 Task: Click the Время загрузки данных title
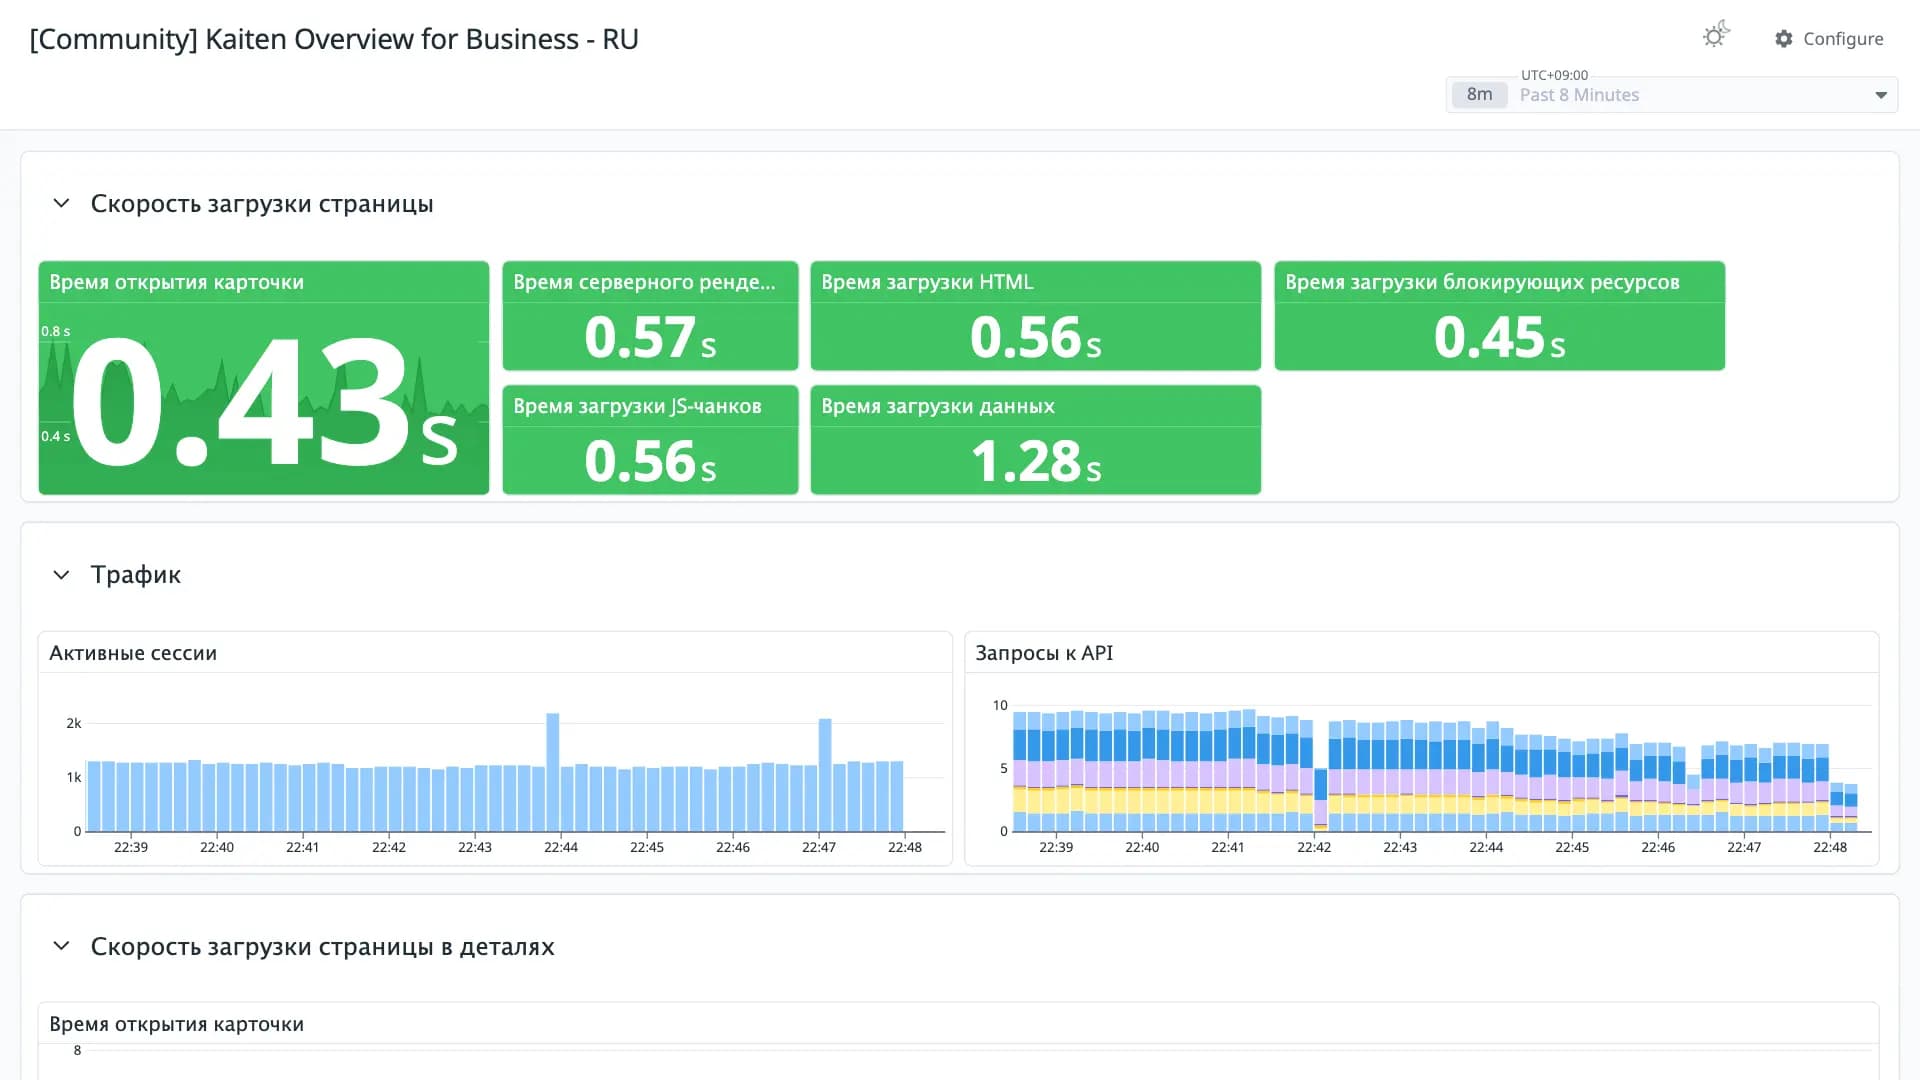[x=938, y=406]
